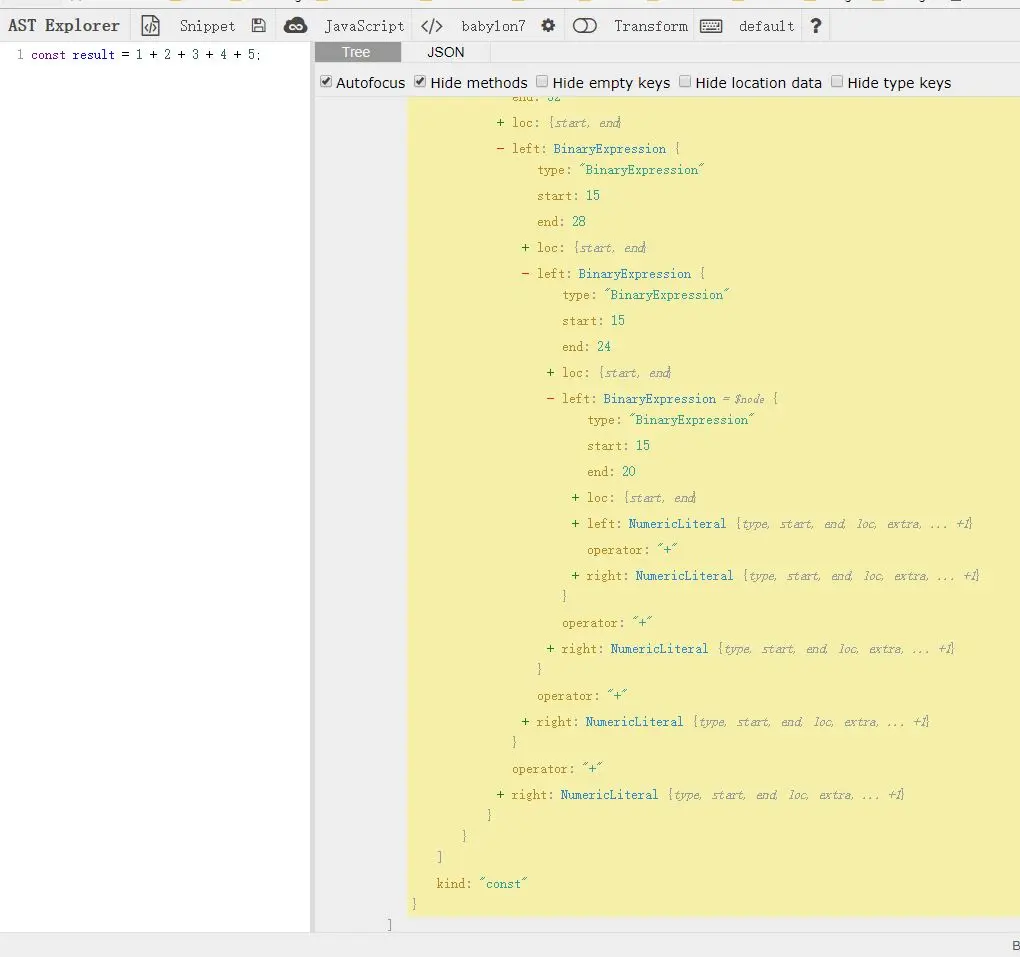The height and width of the screenshot is (957, 1020).
Task: Switch to the JSON tab
Action: click(446, 52)
